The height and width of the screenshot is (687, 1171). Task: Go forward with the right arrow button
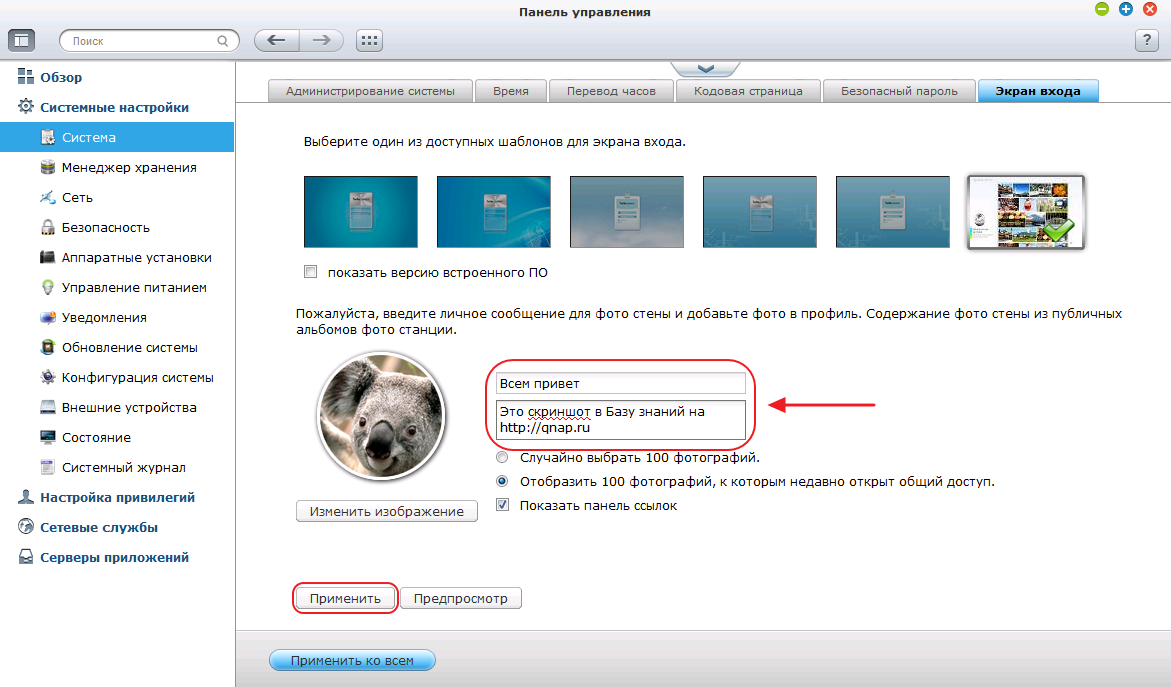(x=322, y=40)
